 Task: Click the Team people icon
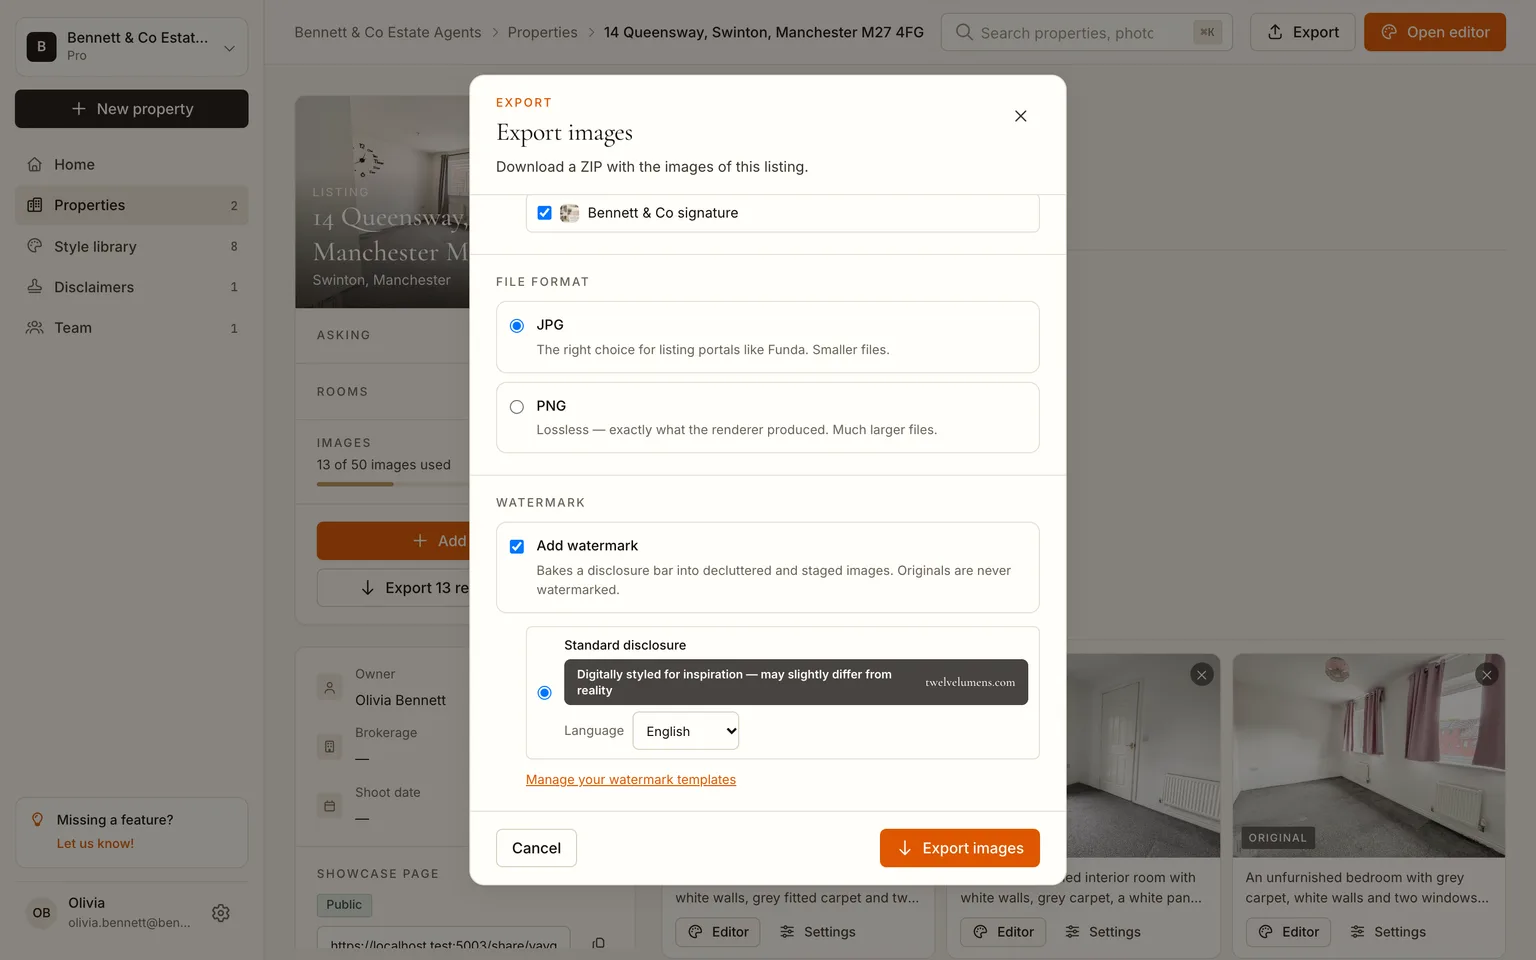click(35, 328)
